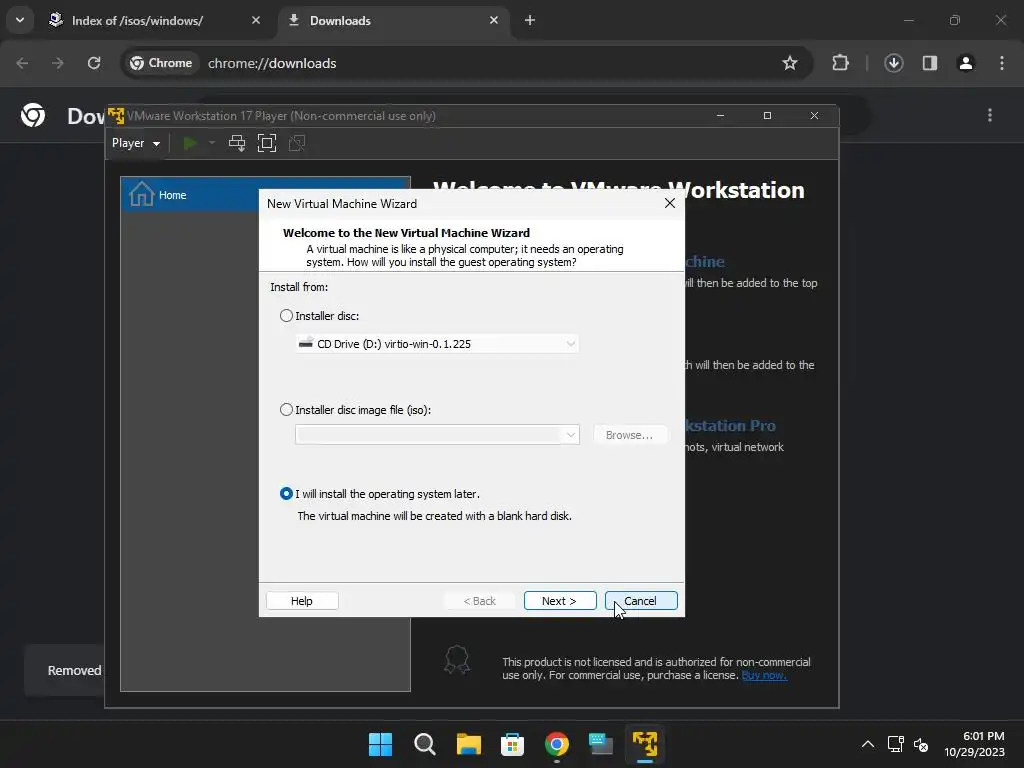Click the Unity mode toolbar icon
Image resolution: width=1024 pixels, height=768 pixels.
click(297, 143)
